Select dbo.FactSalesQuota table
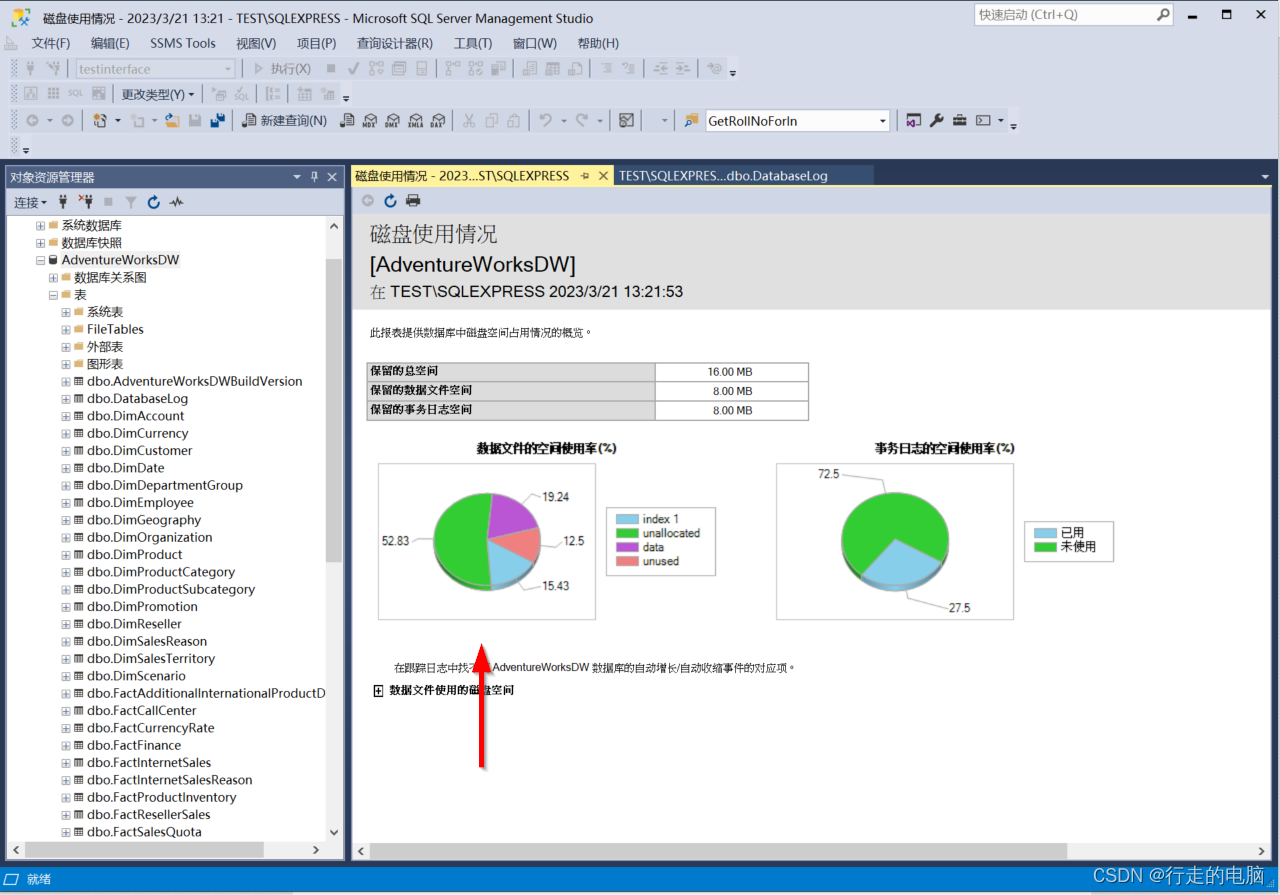This screenshot has width=1280, height=895. click(x=144, y=832)
